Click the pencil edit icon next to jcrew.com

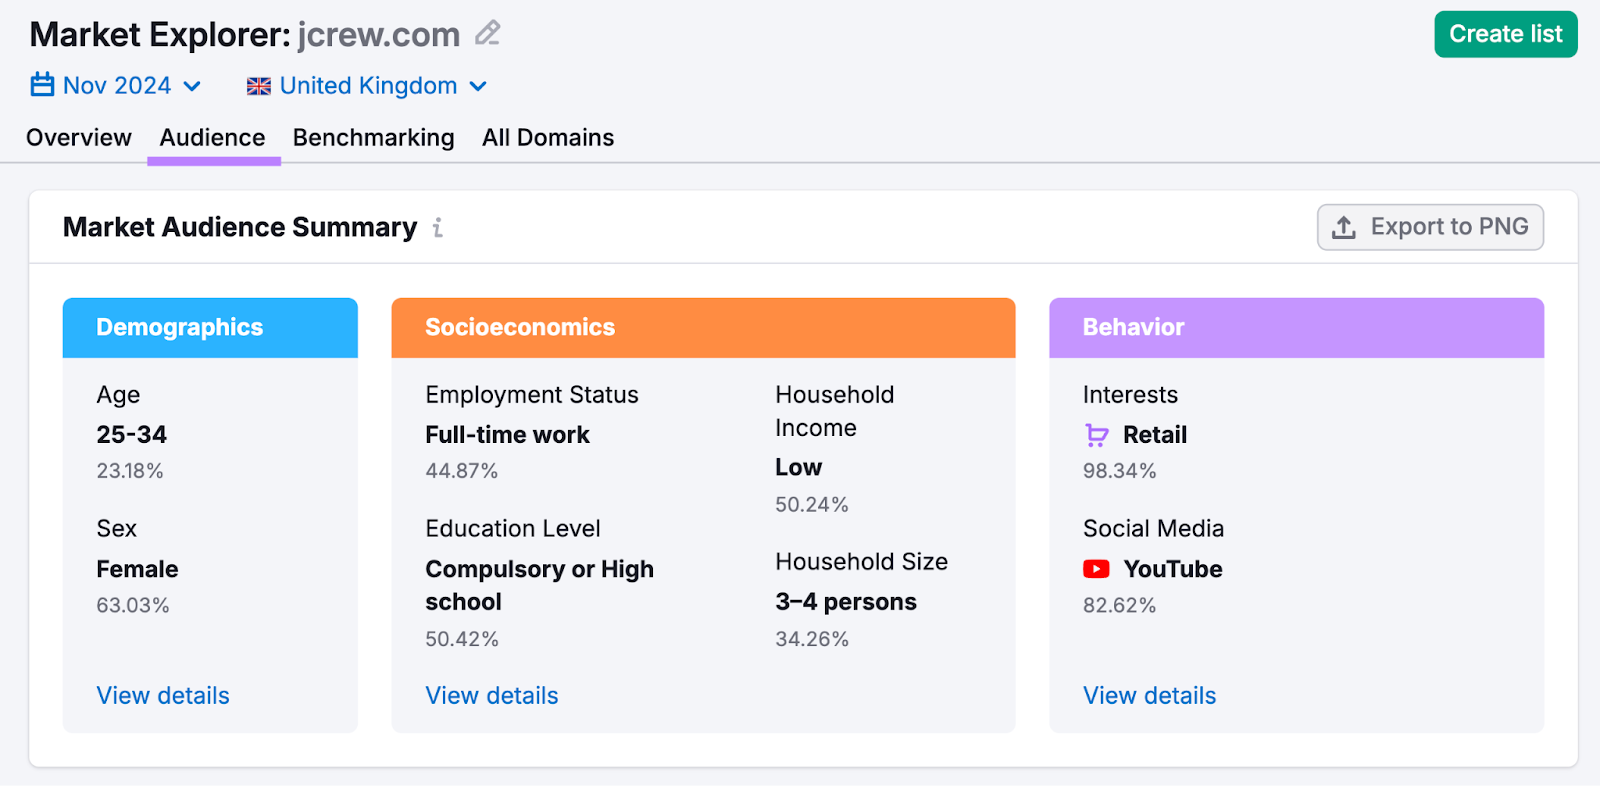click(487, 33)
